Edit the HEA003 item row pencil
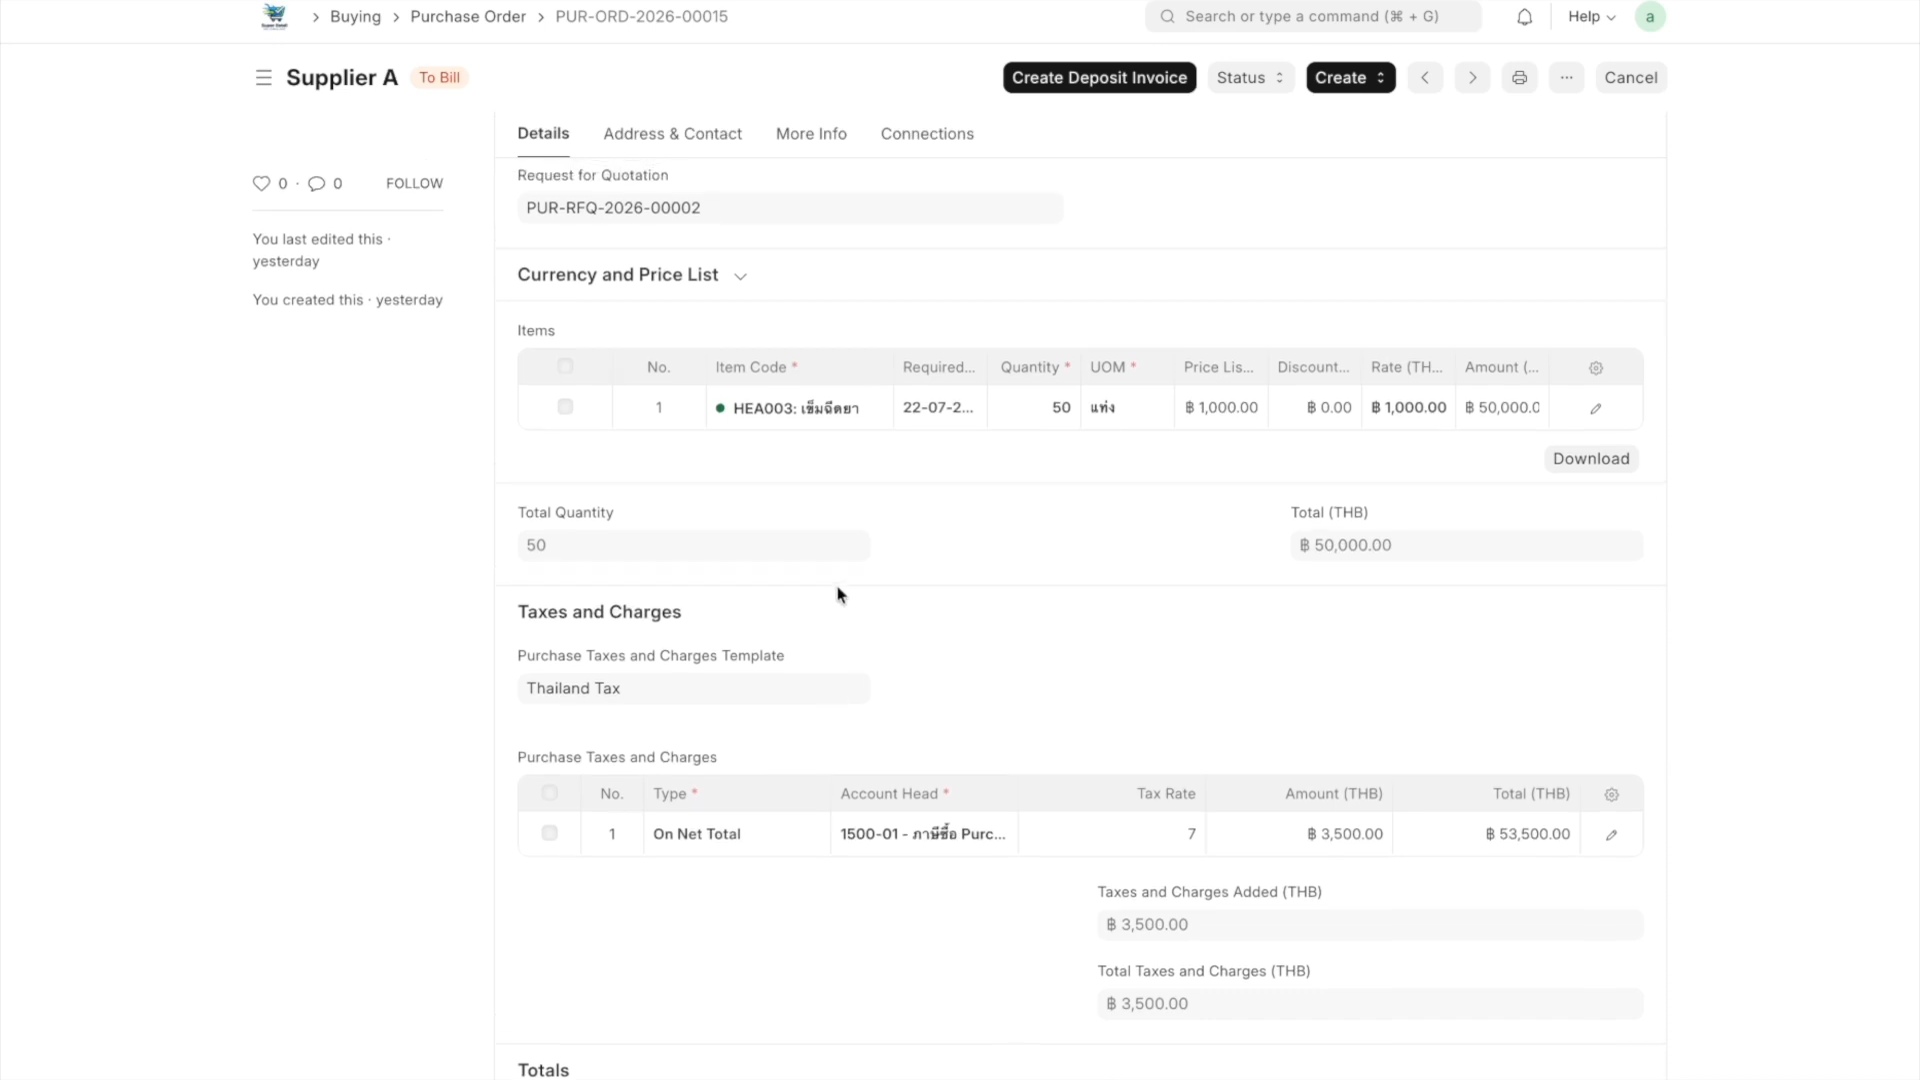Image resolution: width=1920 pixels, height=1080 pixels. point(1596,408)
